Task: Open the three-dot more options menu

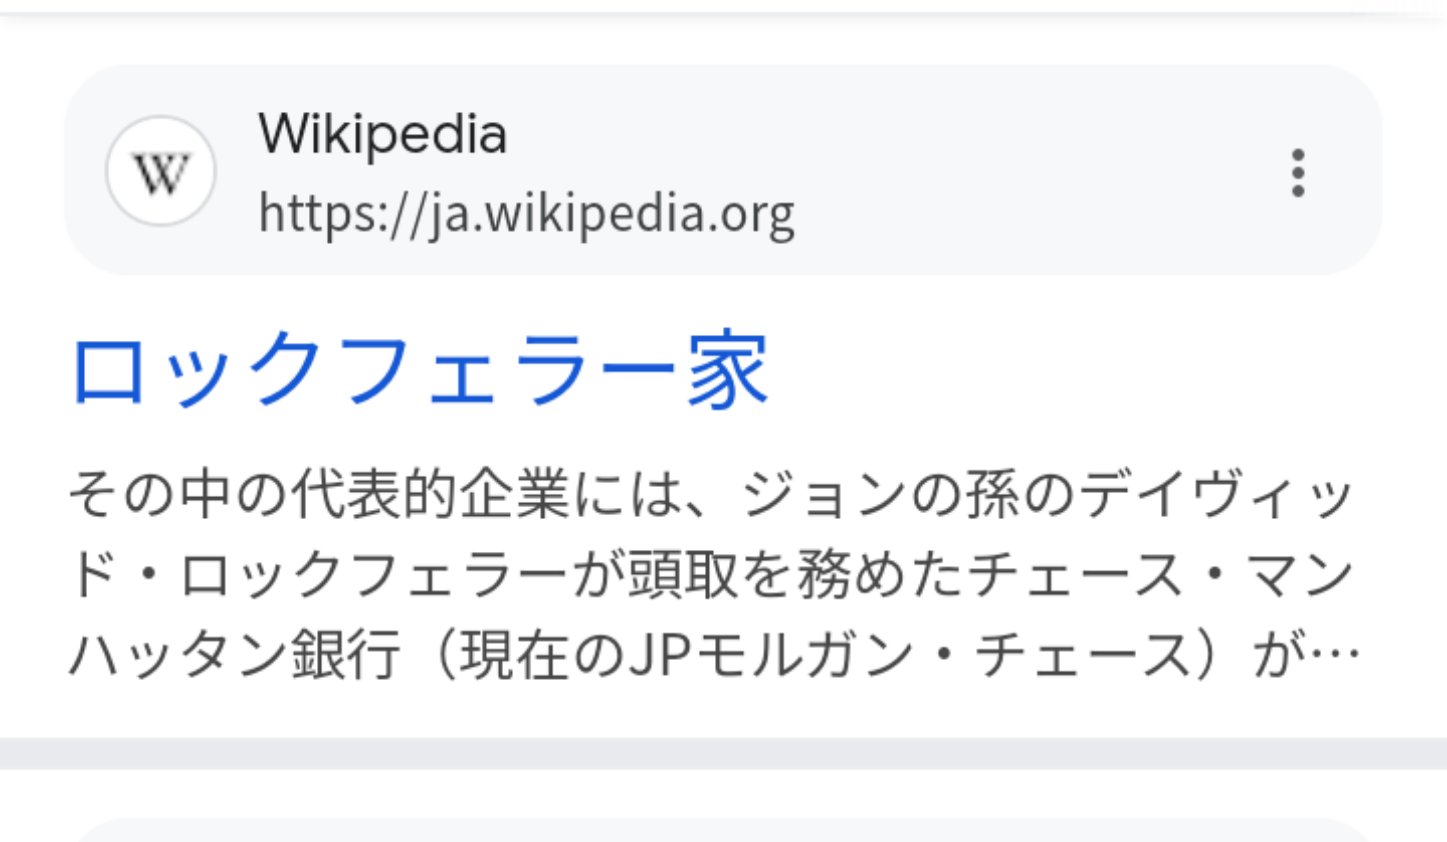Action: [x=1297, y=173]
